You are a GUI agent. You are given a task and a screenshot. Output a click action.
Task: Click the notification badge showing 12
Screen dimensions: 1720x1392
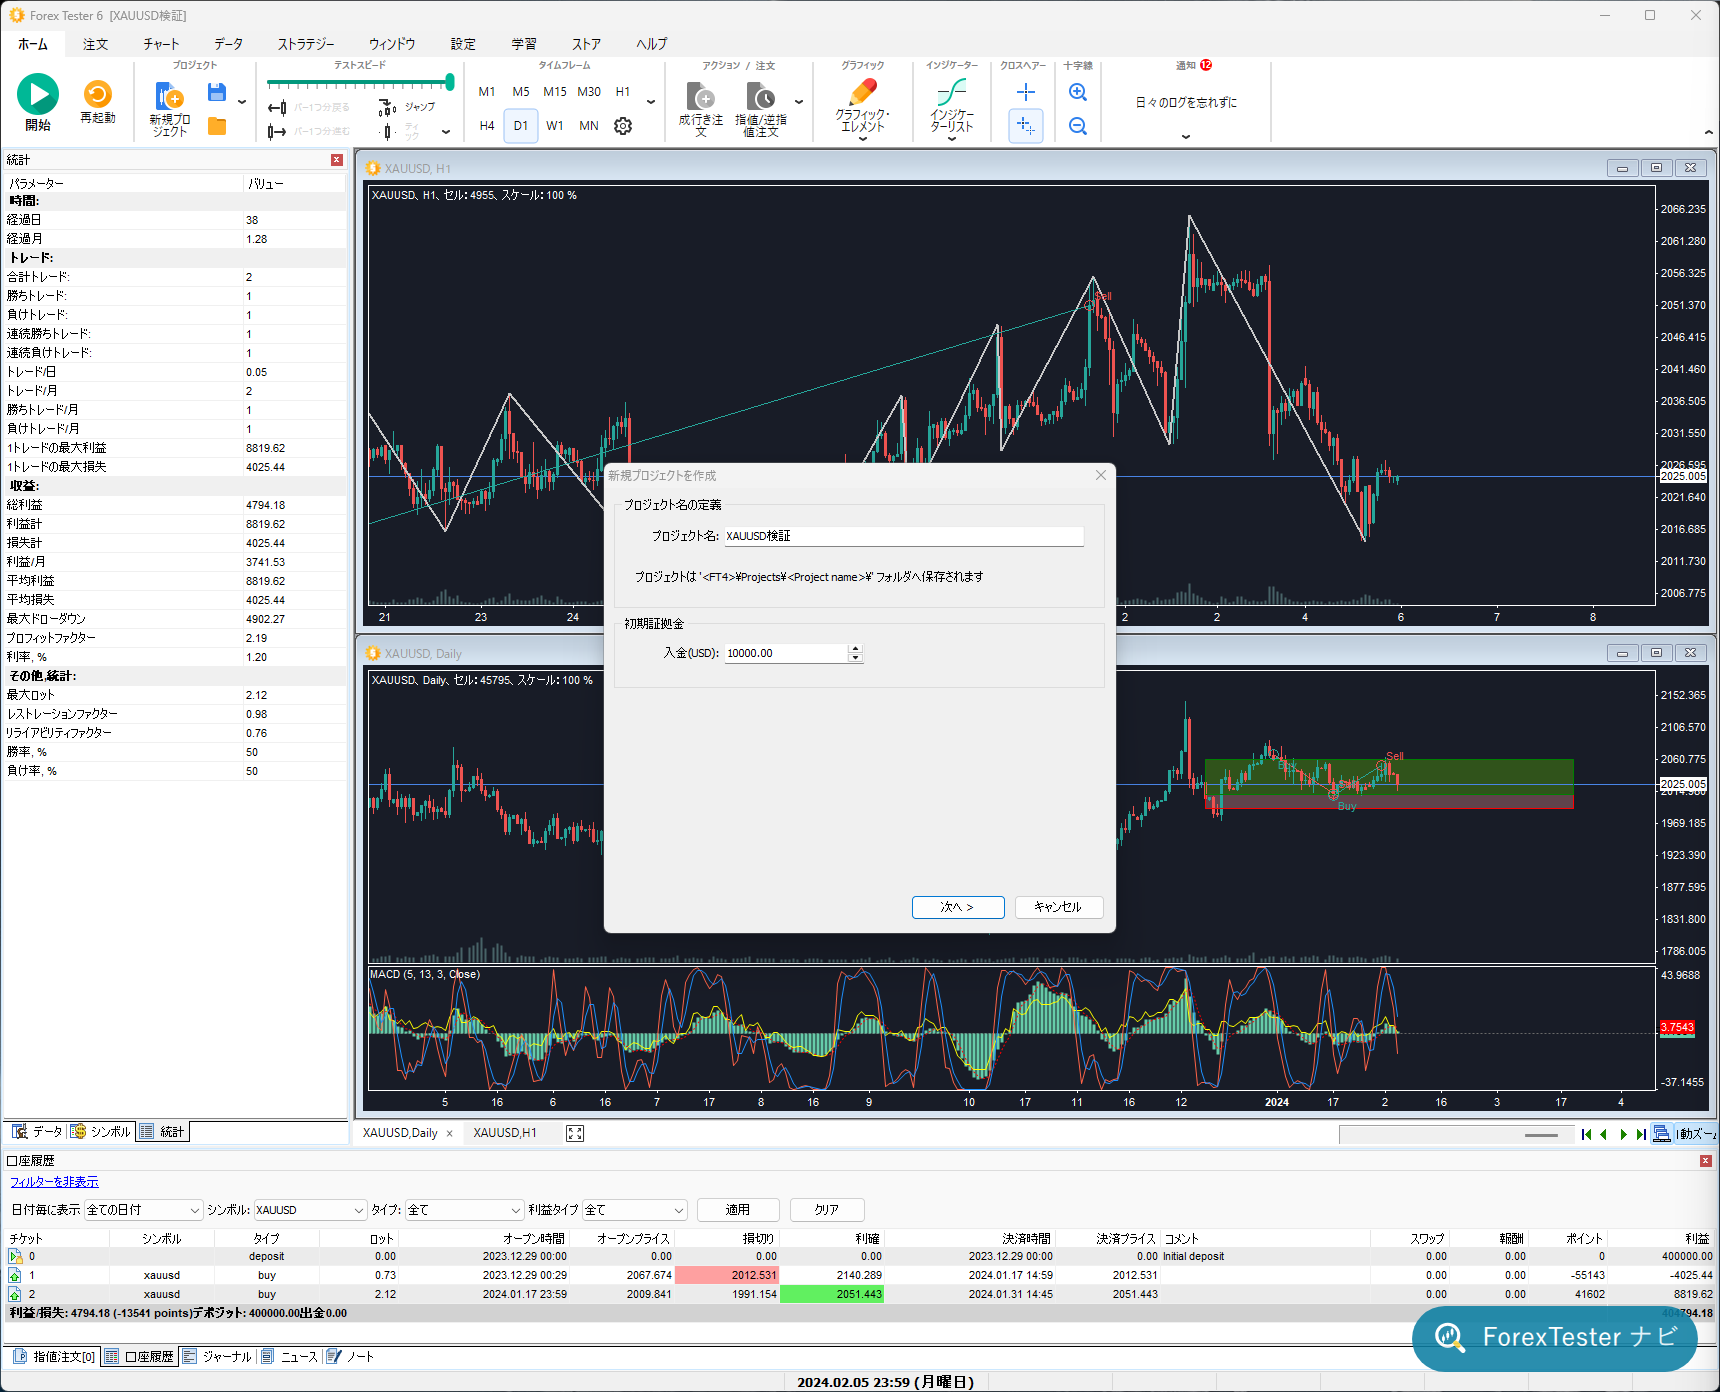click(1206, 65)
